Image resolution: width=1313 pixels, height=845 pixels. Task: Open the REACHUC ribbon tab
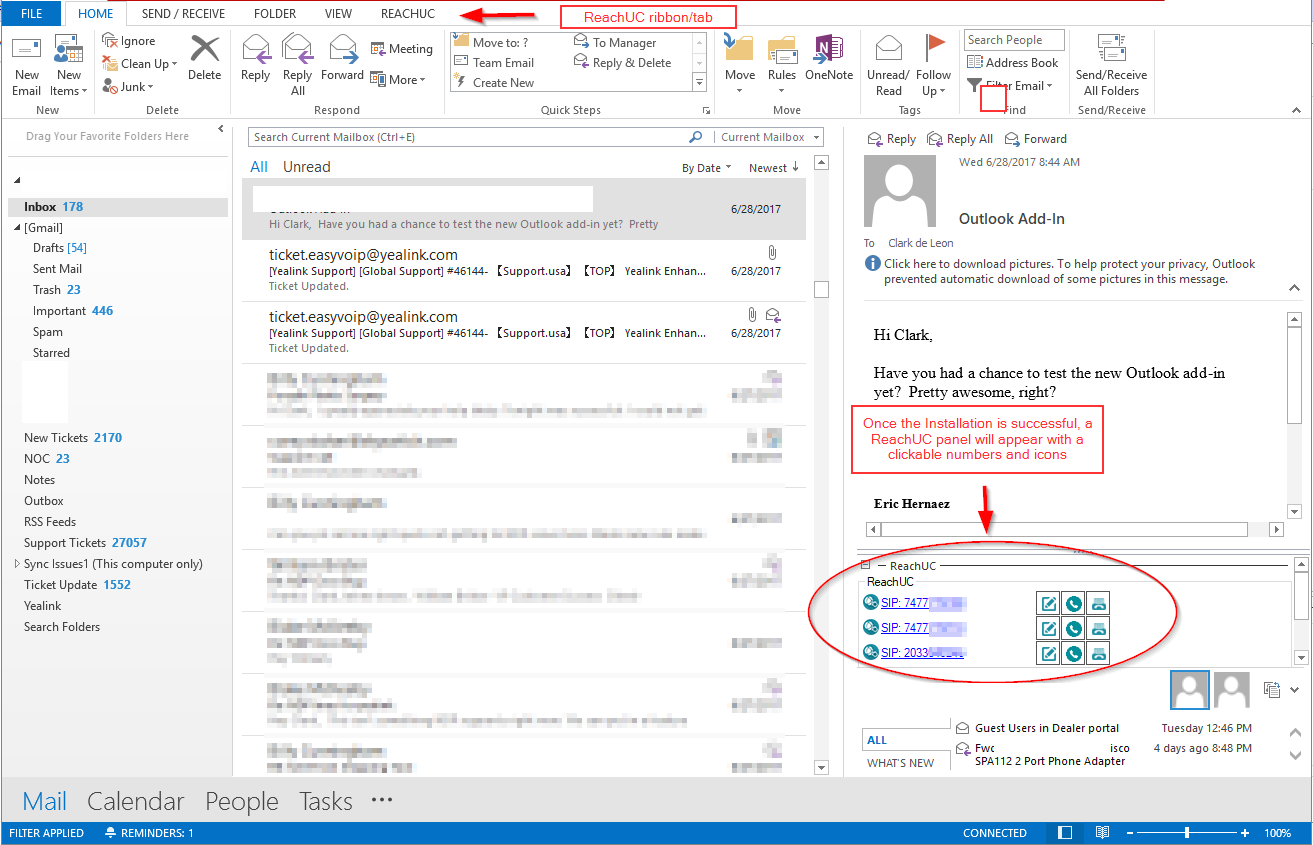tap(408, 14)
